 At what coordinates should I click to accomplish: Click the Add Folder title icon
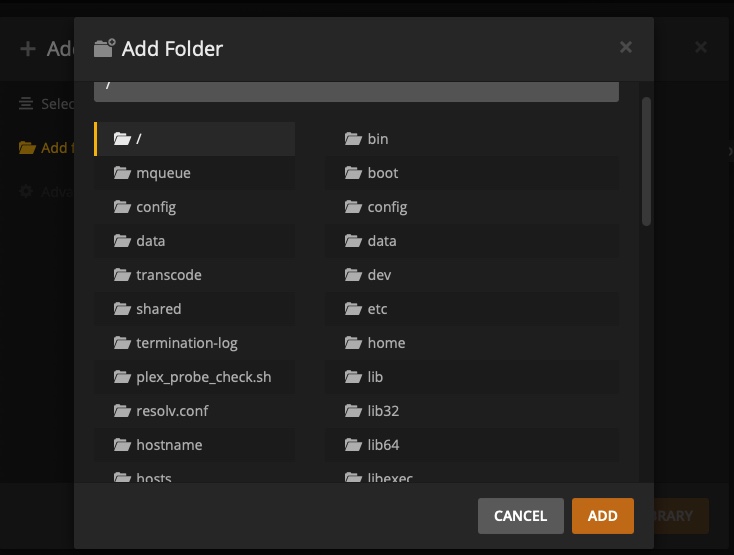(104, 48)
